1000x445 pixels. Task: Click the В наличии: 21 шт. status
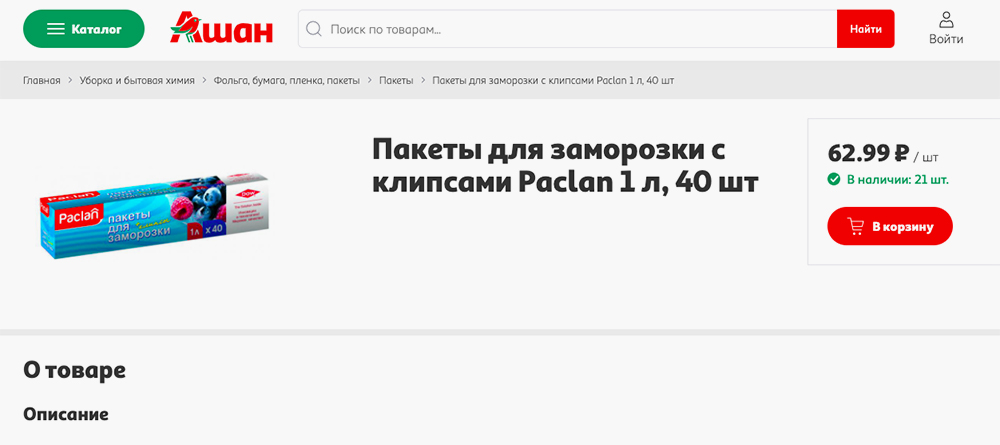coord(897,180)
